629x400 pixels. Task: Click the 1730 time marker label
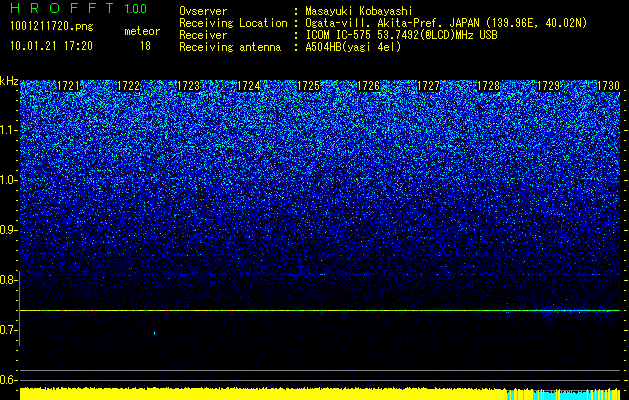(x=609, y=86)
